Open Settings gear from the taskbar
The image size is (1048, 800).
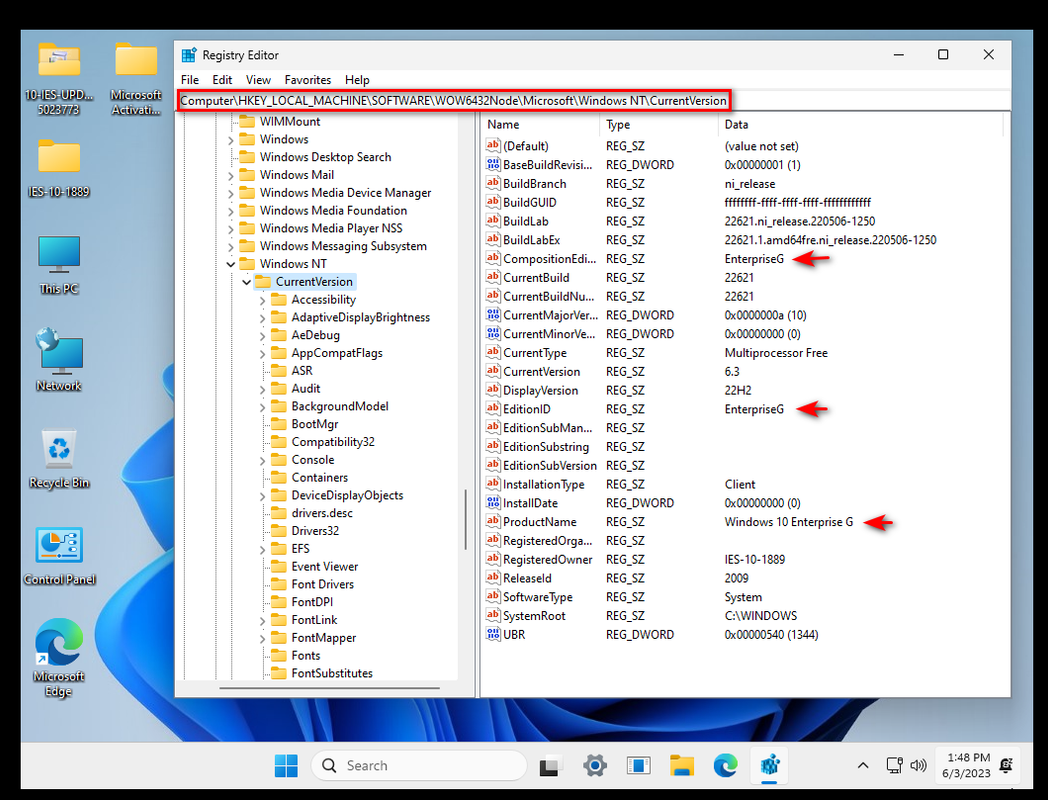pyautogui.click(x=594, y=765)
